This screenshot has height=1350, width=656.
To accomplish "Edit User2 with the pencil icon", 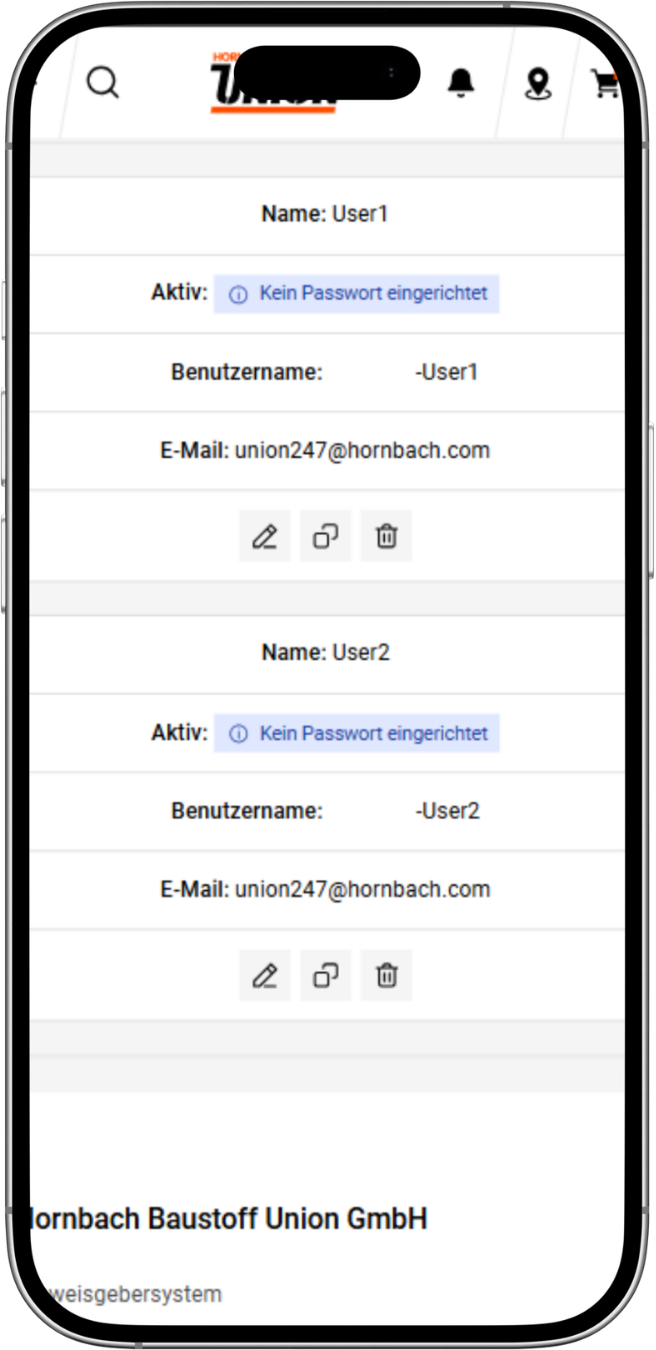I will (x=265, y=975).
